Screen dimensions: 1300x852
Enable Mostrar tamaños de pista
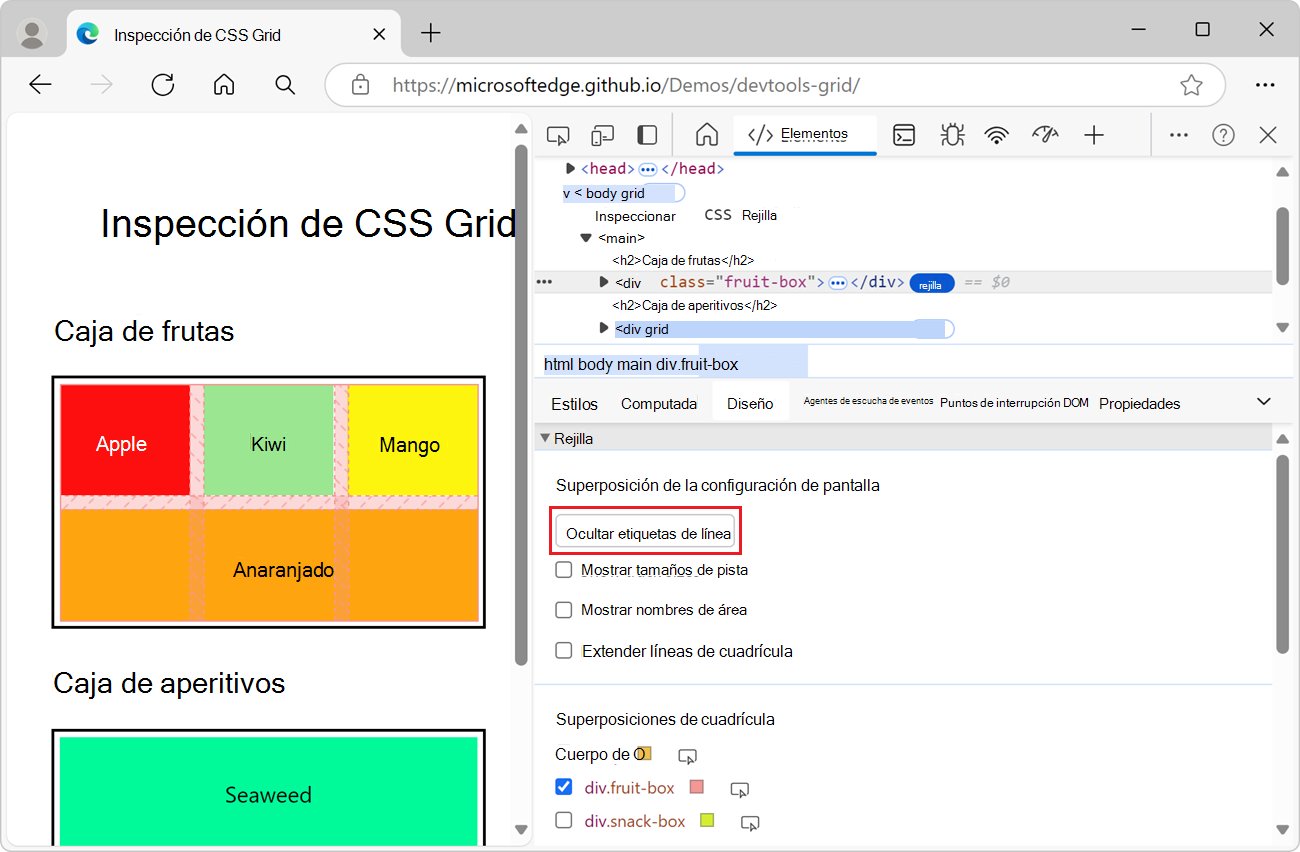564,569
